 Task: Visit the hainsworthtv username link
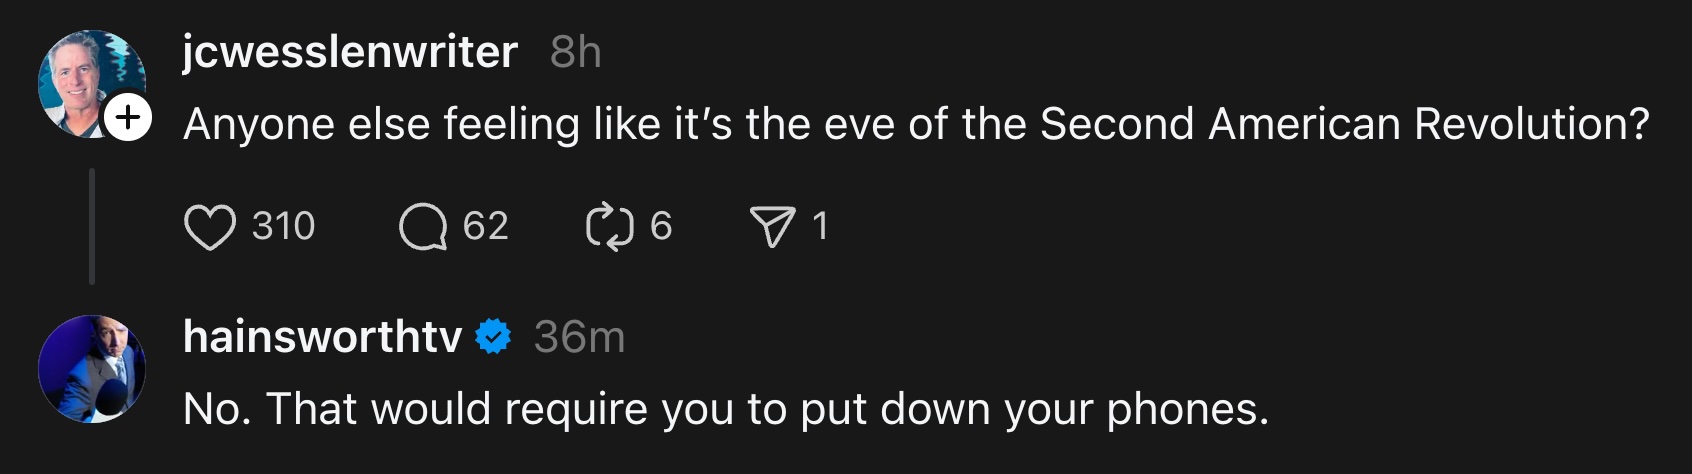pyautogui.click(x=322, y=337)
